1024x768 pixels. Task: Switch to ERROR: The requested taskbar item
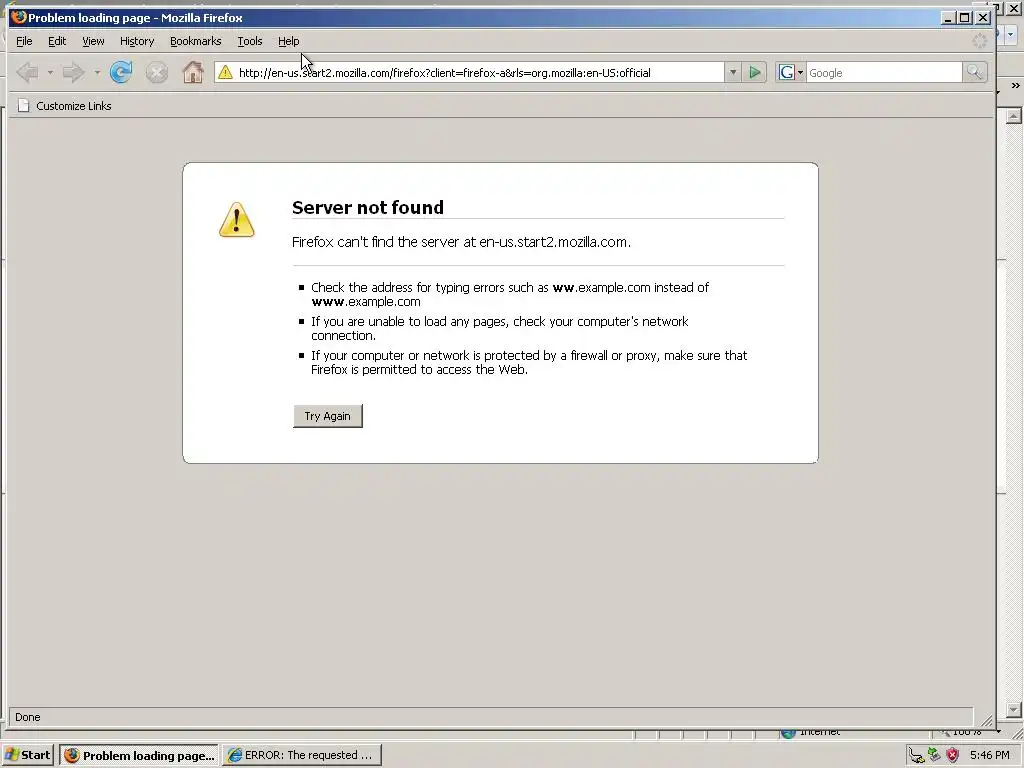[x=302, y=756]
